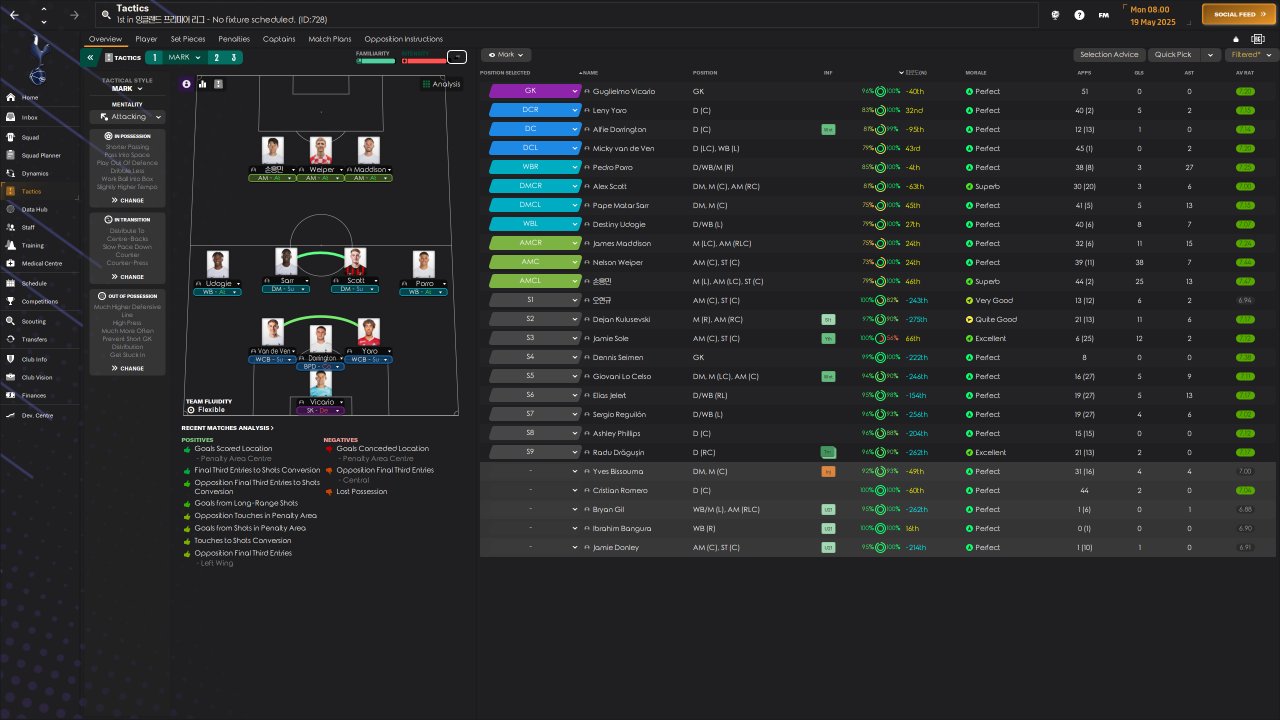
Task: Open the Data Hub sidebar icon
Action: 11,209
